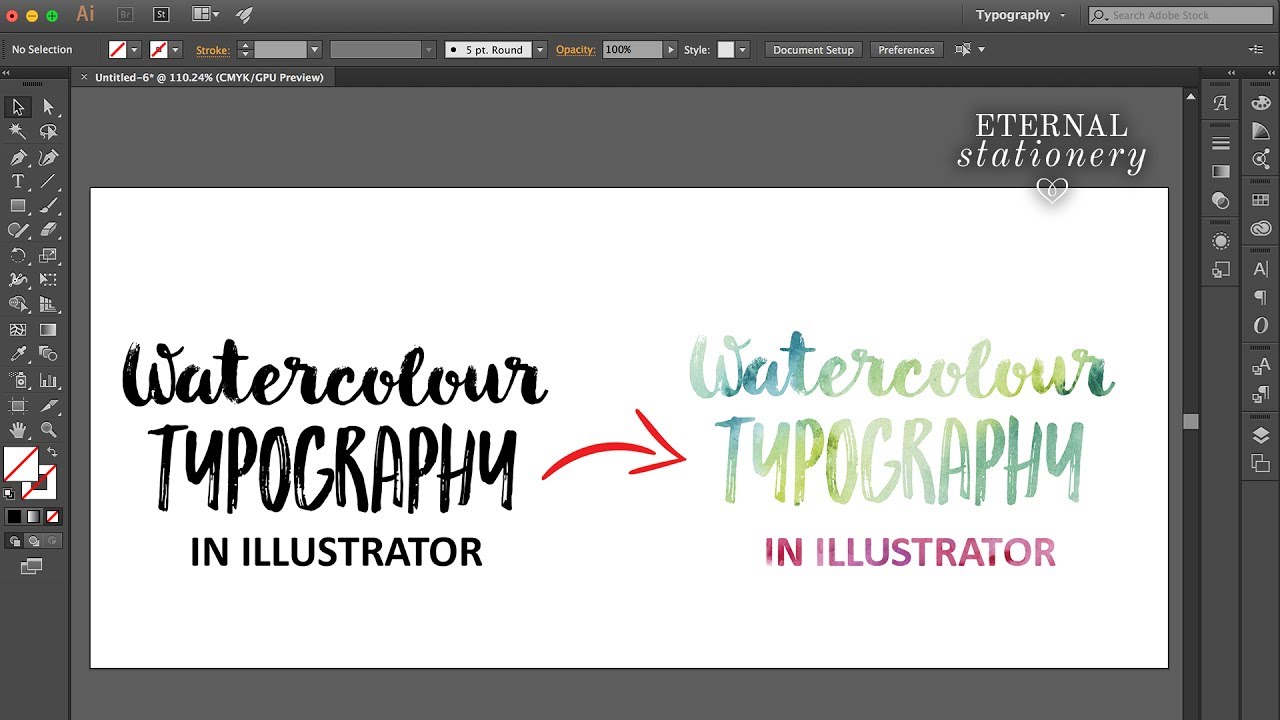Open the Opacity panel link
The width and height of the screenshot is (1280, 720).
pos(575,50)
